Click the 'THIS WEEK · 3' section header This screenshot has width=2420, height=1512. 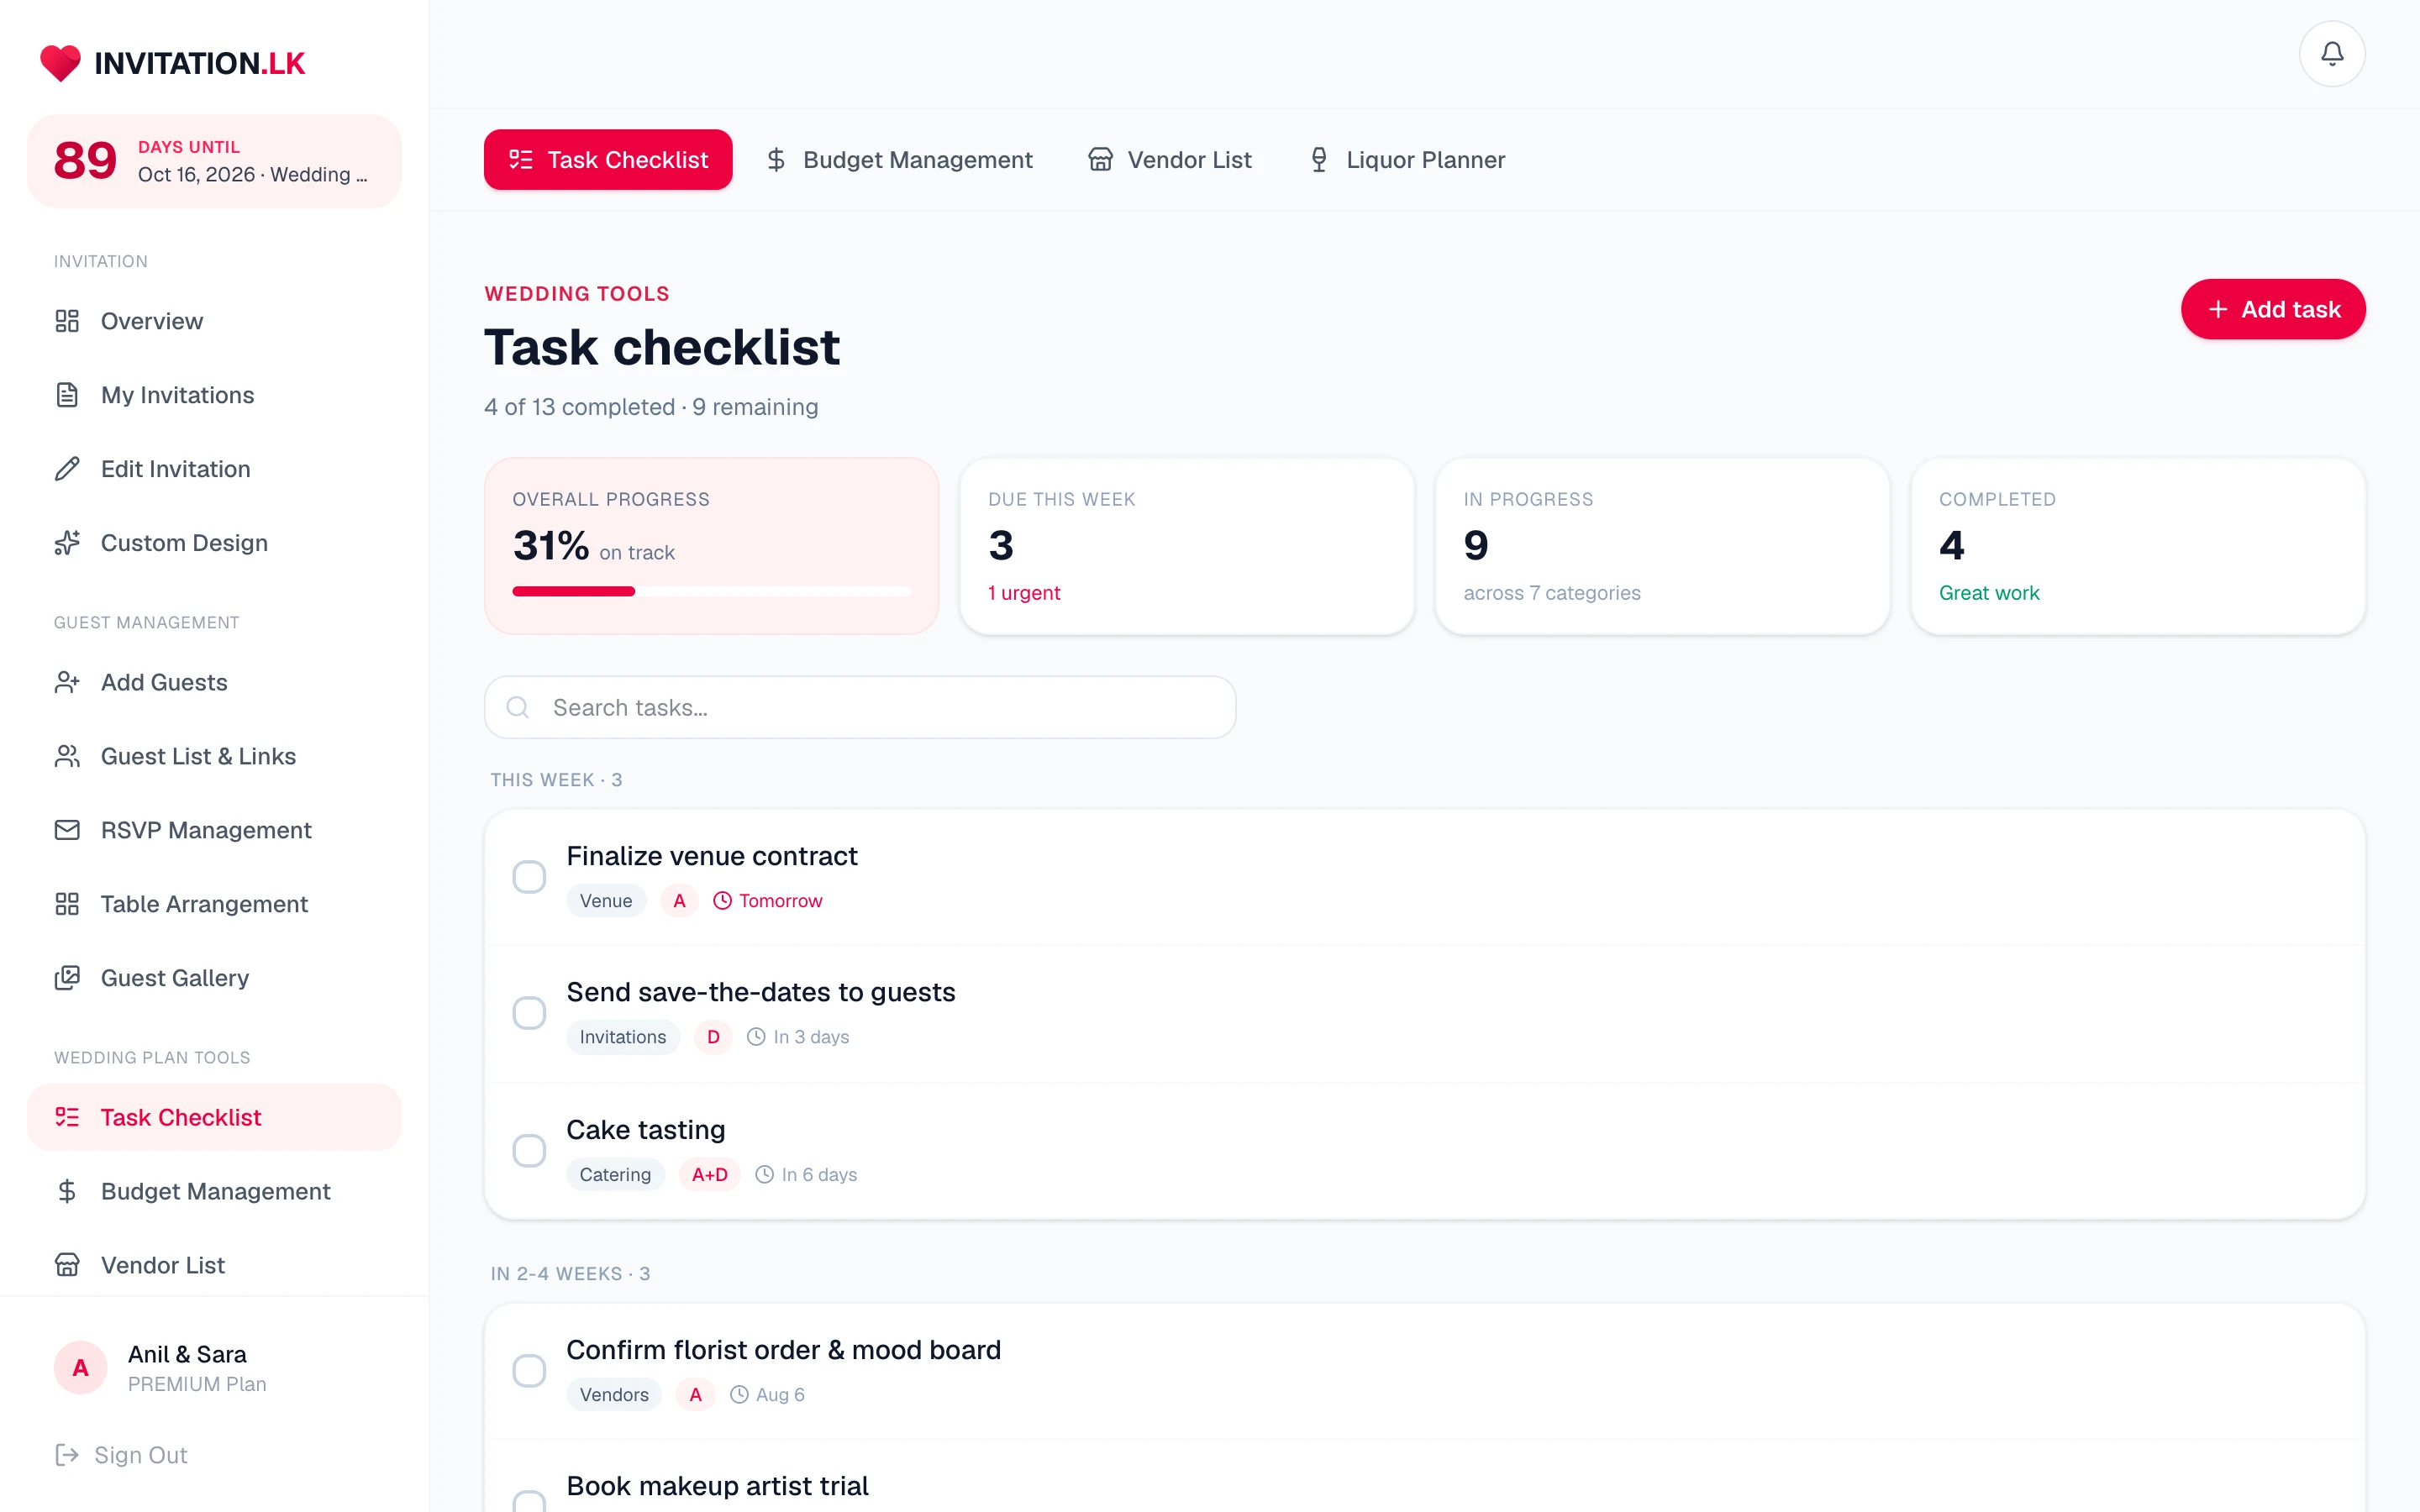point(556,780)
